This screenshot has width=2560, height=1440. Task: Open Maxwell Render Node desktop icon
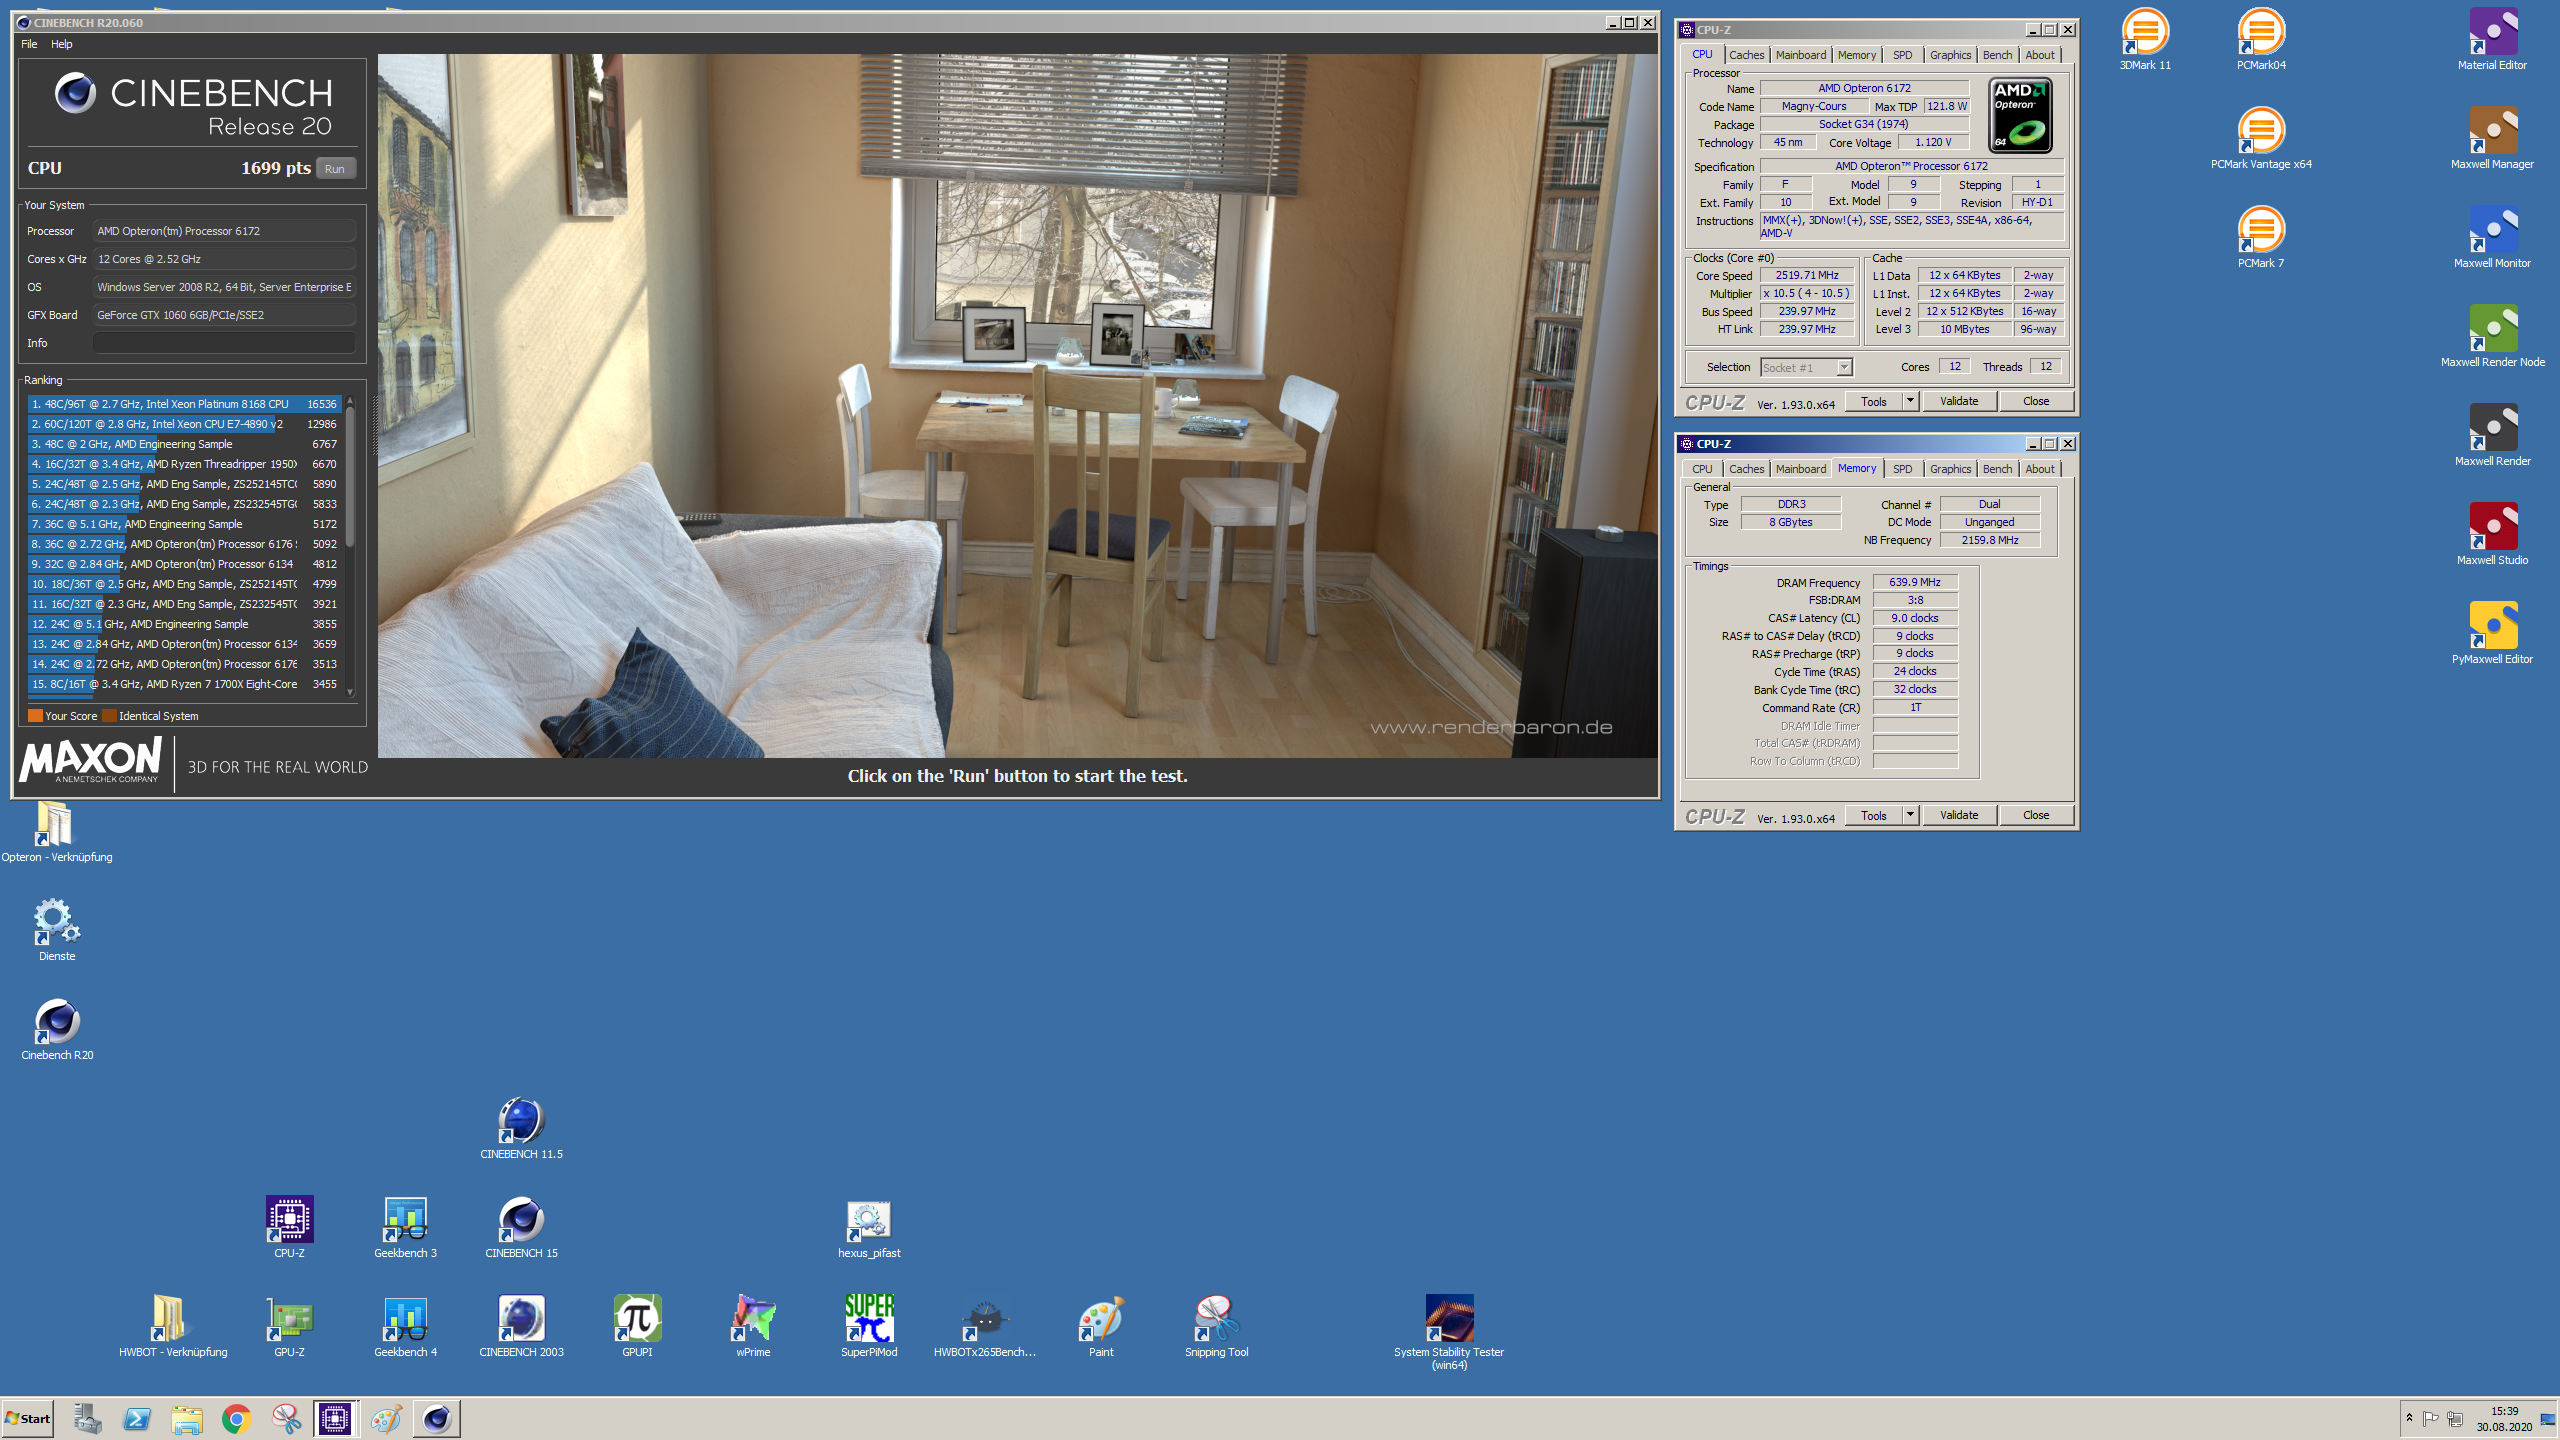pos(2492,336)
